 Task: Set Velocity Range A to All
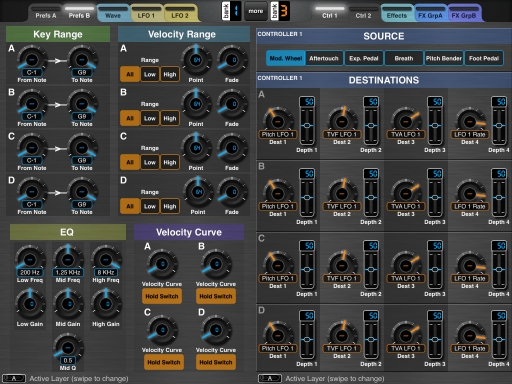coord(130,74)
